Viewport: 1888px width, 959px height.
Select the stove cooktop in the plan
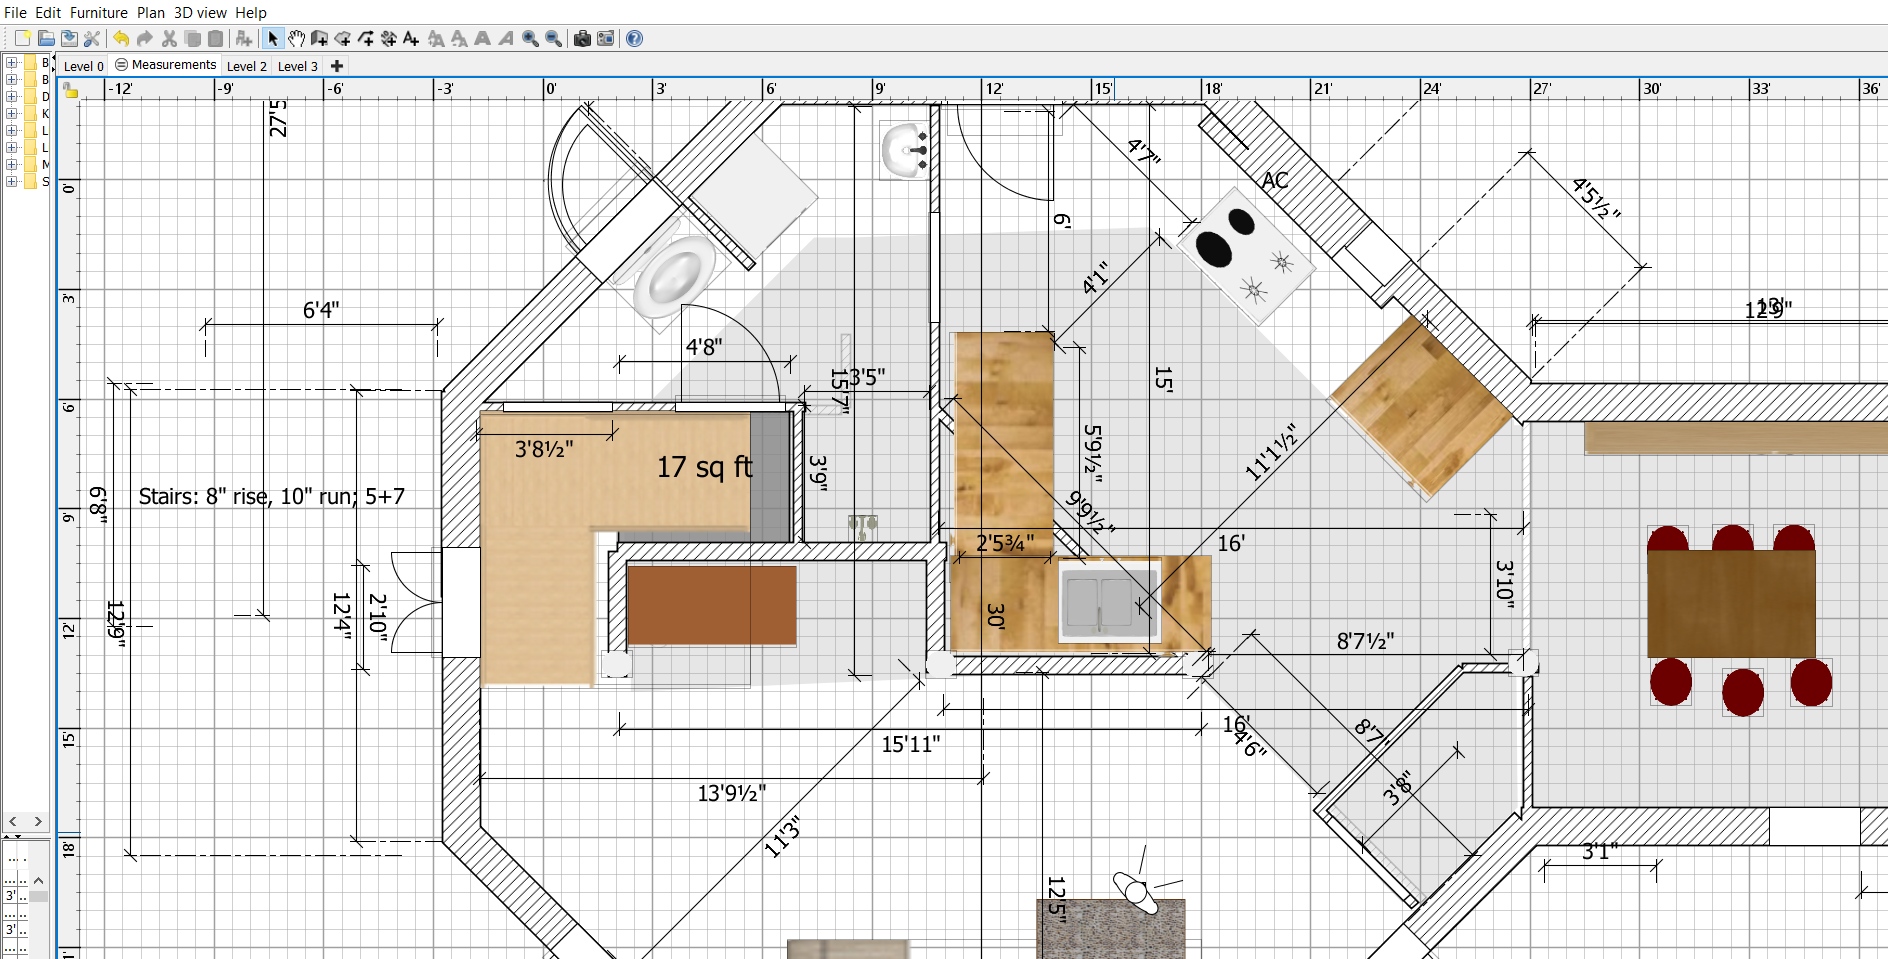tap(1245, 257)
